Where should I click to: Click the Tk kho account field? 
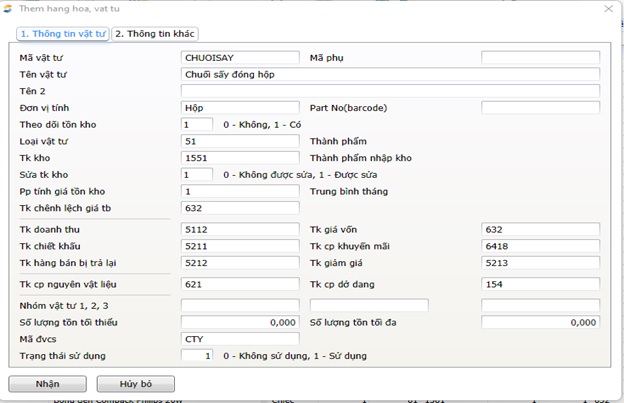pyautogui.click(x=240, y=157)
